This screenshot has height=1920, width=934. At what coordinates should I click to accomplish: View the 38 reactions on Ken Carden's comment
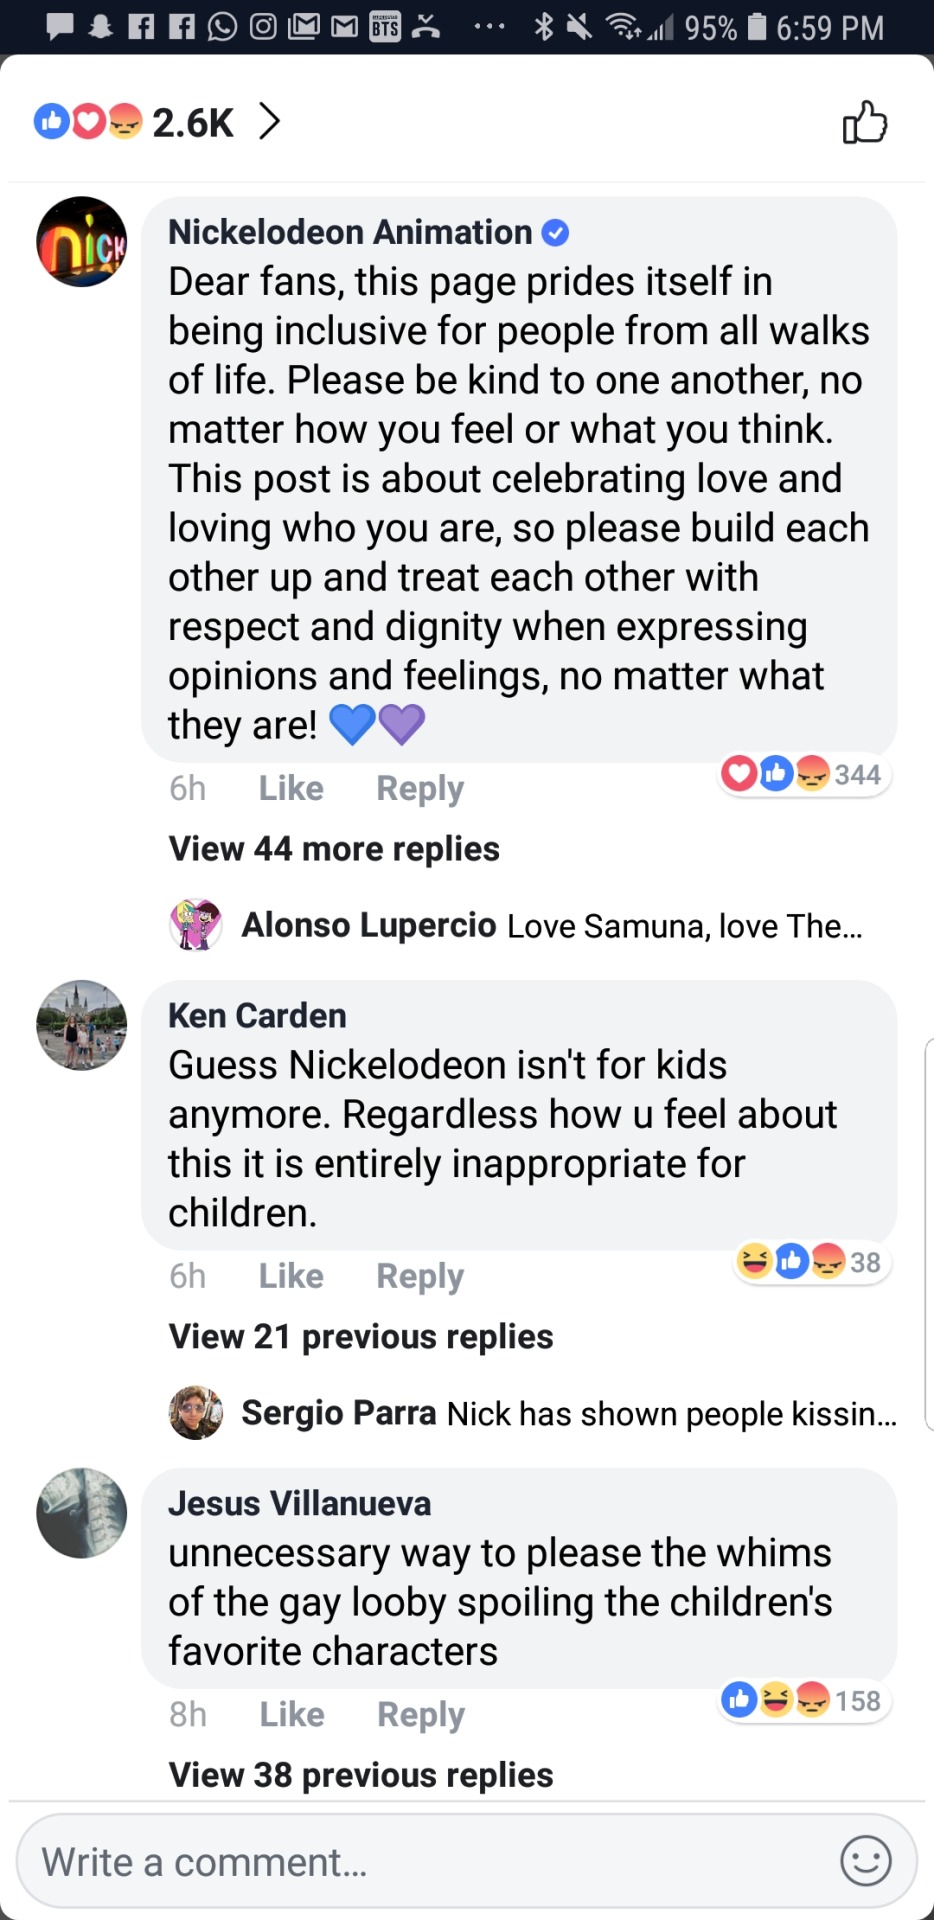(x=811, y=1262)
